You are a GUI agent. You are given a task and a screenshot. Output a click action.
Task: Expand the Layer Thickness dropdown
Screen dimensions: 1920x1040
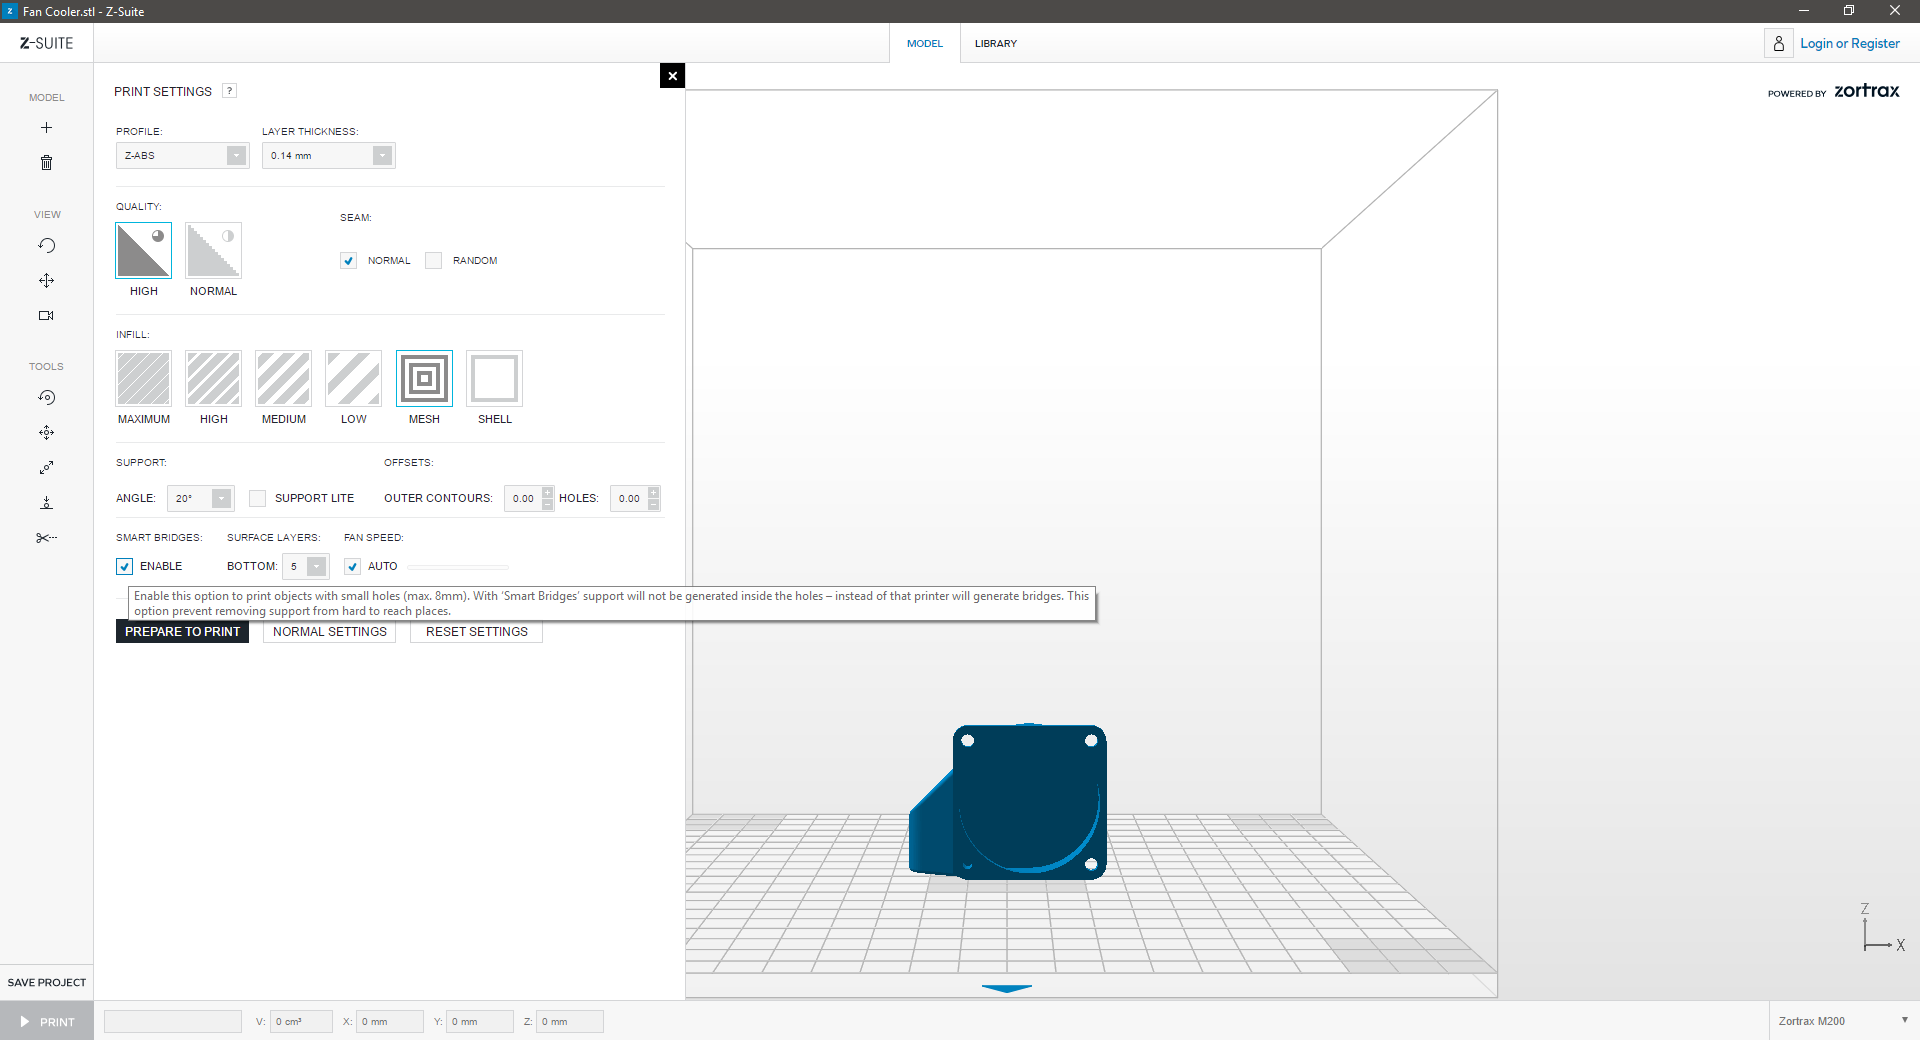click(328, 156)
